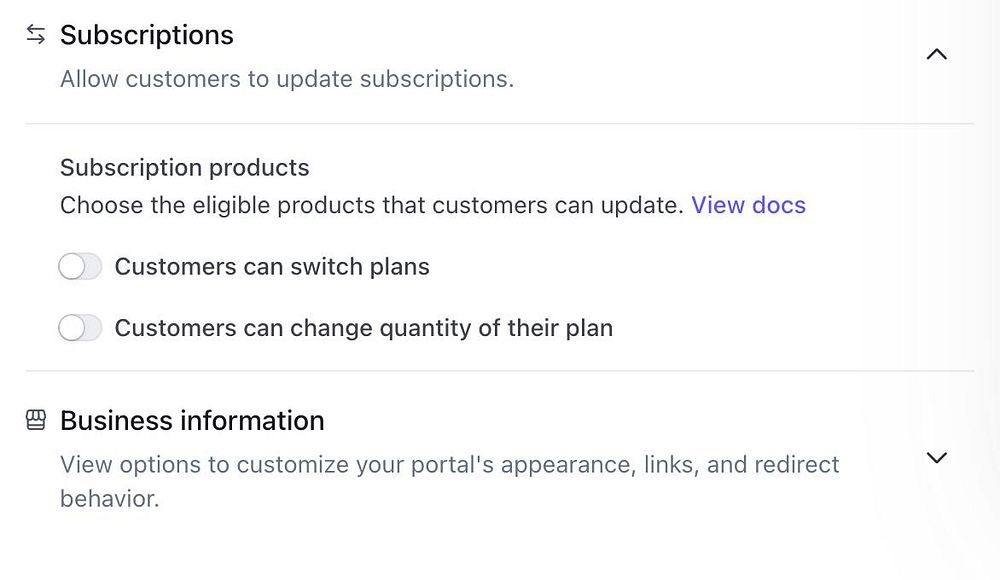This screenshot has width=1000, height=580.
Task: Click the Business information storefront icon
Action: point(36,420)
